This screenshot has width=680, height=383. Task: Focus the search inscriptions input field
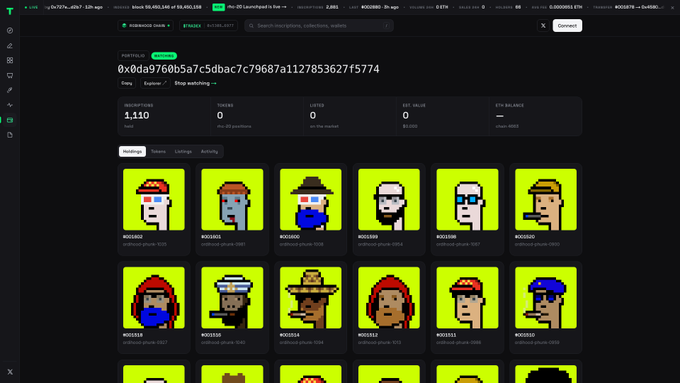pos(319,26)
